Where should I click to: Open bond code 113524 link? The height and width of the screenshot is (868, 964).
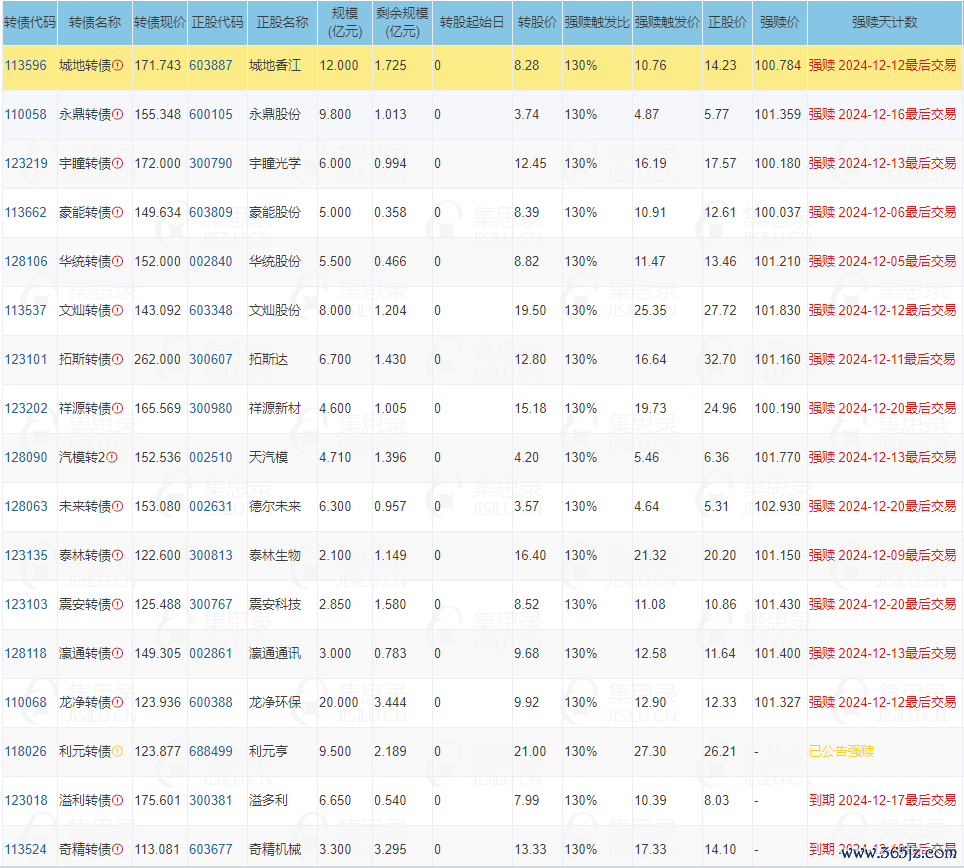(x=26, y=850)
